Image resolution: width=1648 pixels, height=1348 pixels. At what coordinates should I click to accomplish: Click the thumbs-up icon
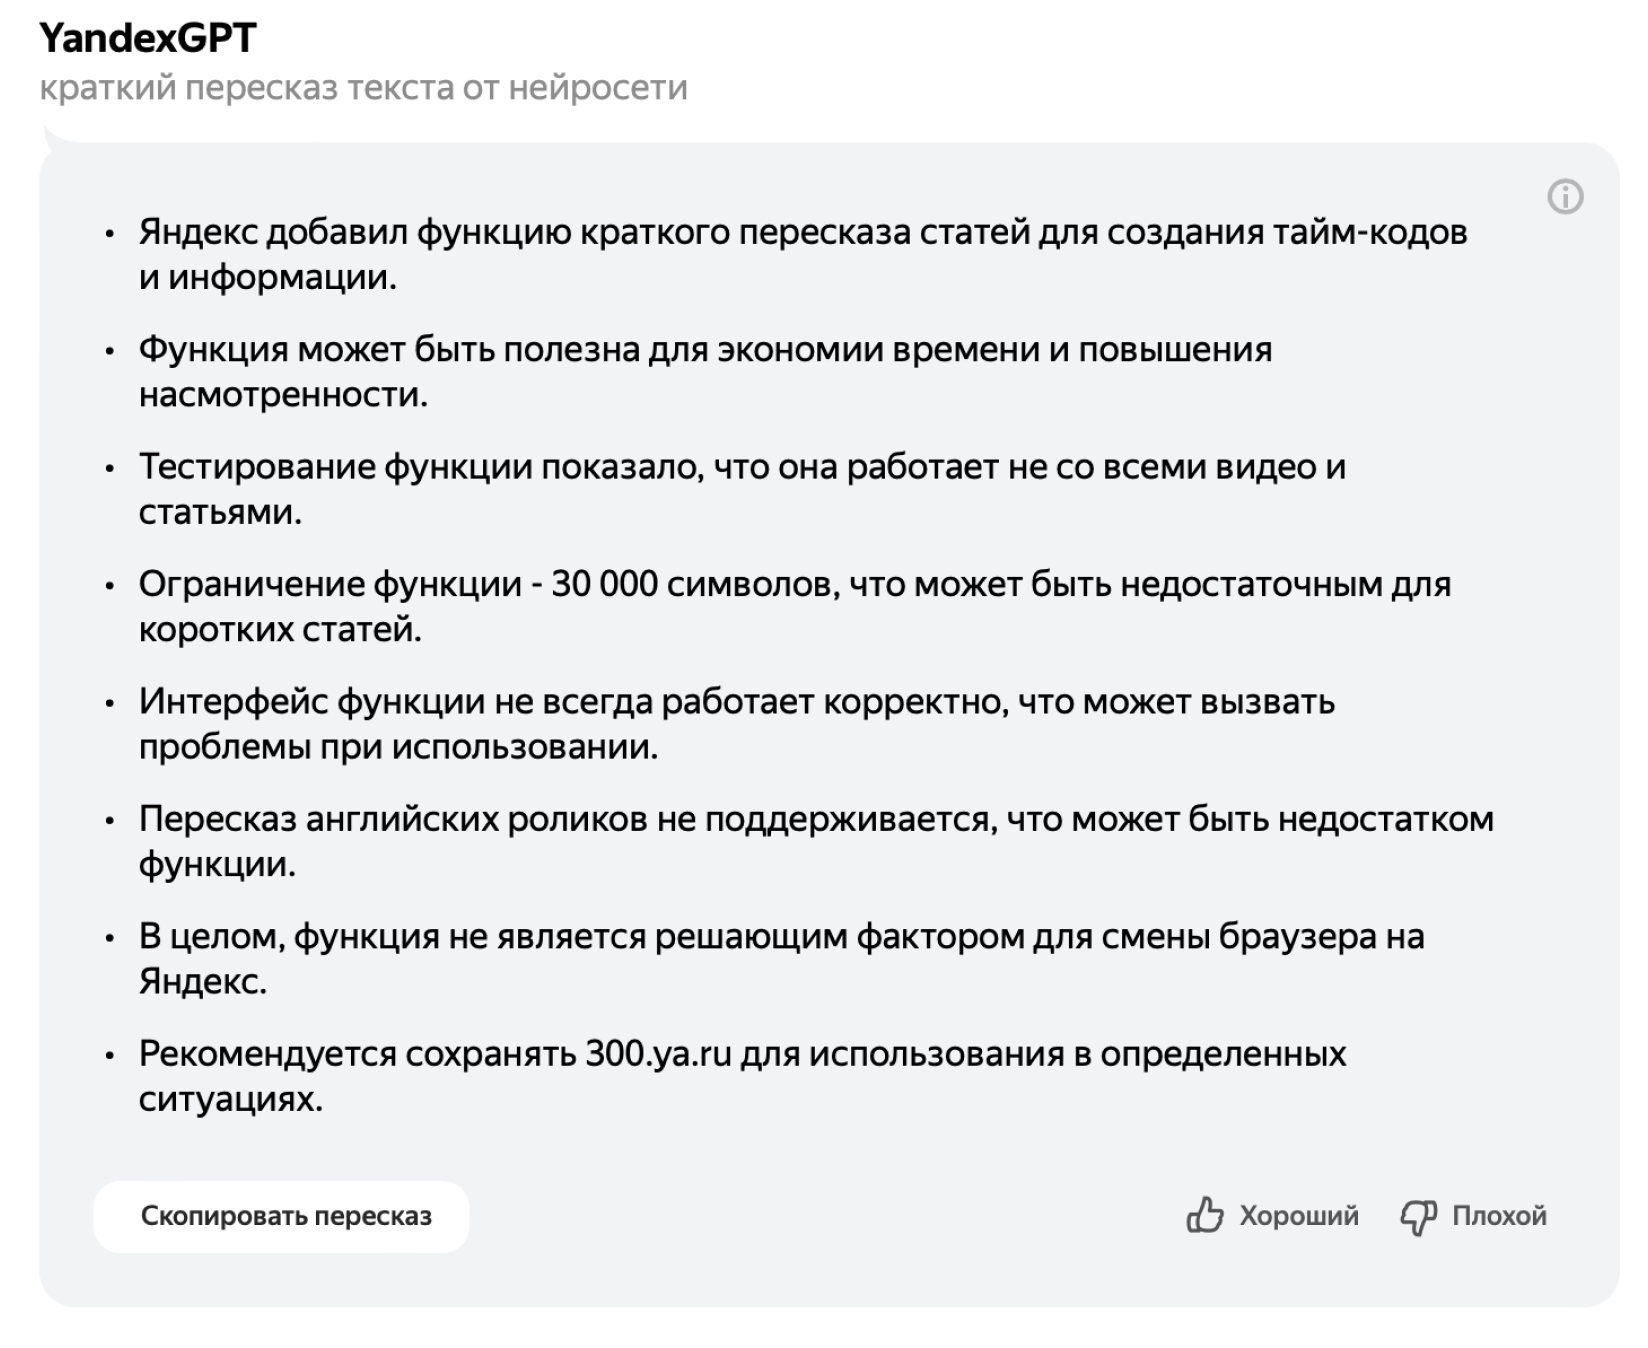pyautogui.click(x=1205, y=1216)
